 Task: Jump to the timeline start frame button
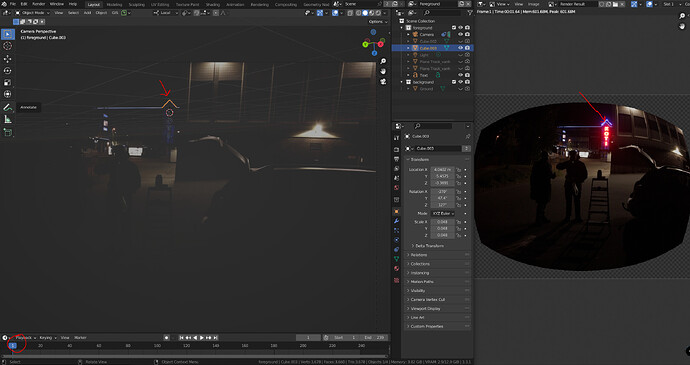click(x=181, y=338)
